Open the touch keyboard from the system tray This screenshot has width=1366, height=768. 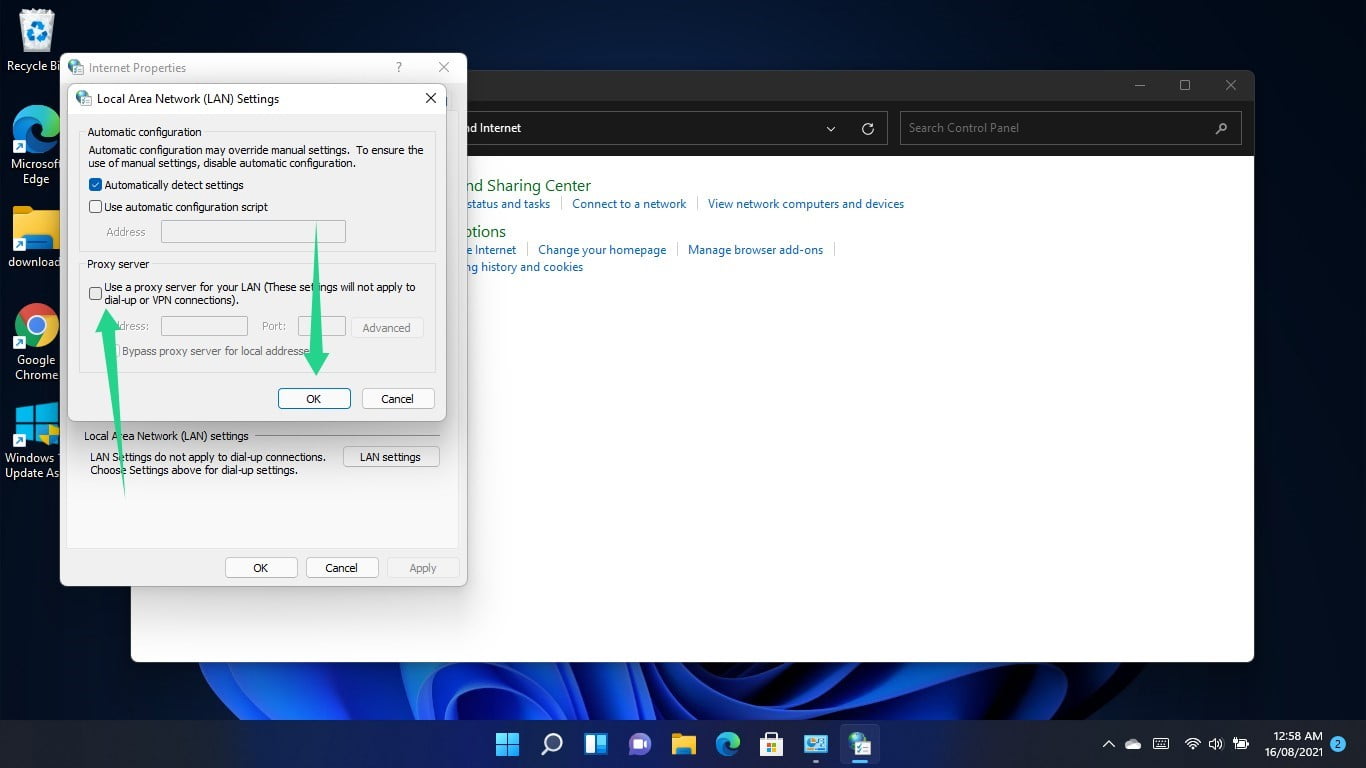tap(1160, 744)
